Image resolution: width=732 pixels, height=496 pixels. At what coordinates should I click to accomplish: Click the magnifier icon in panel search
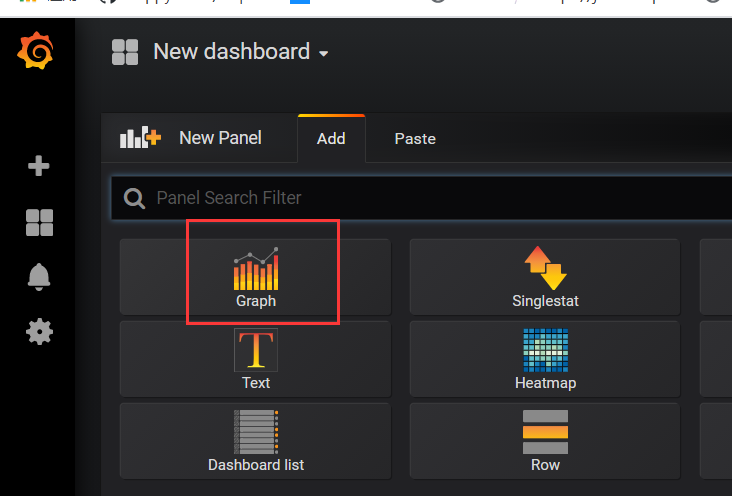134,198
